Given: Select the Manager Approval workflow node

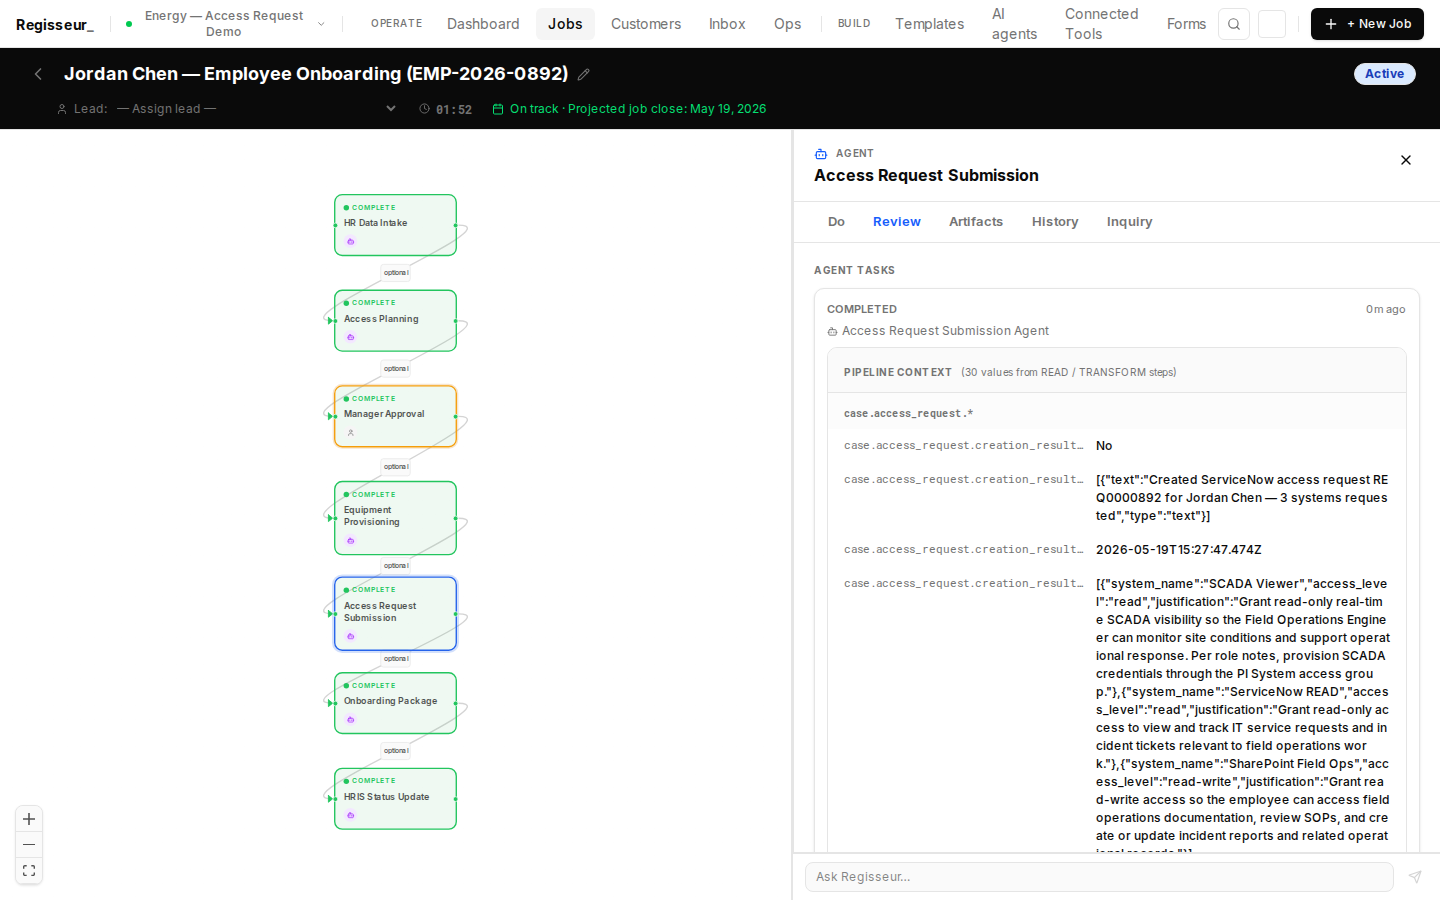Looking at the screenshot, I should click(x=395, y=416).
